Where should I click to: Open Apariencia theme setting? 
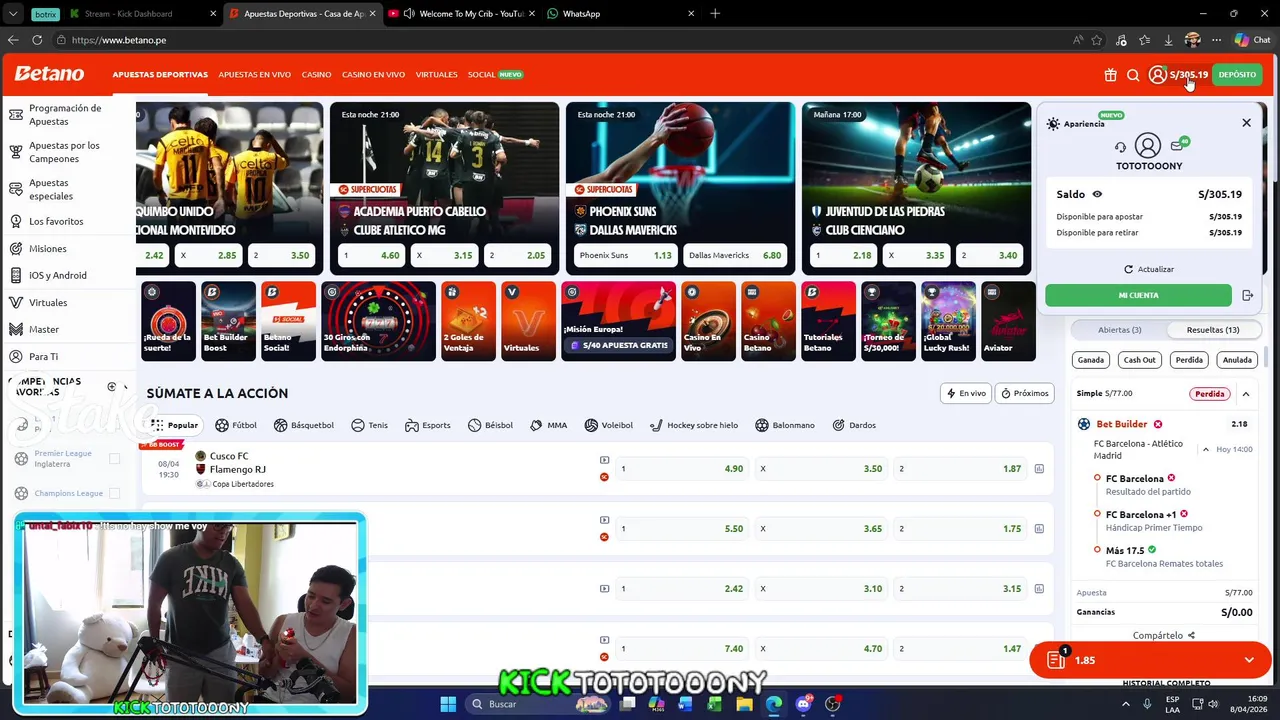pos(1076,123)
